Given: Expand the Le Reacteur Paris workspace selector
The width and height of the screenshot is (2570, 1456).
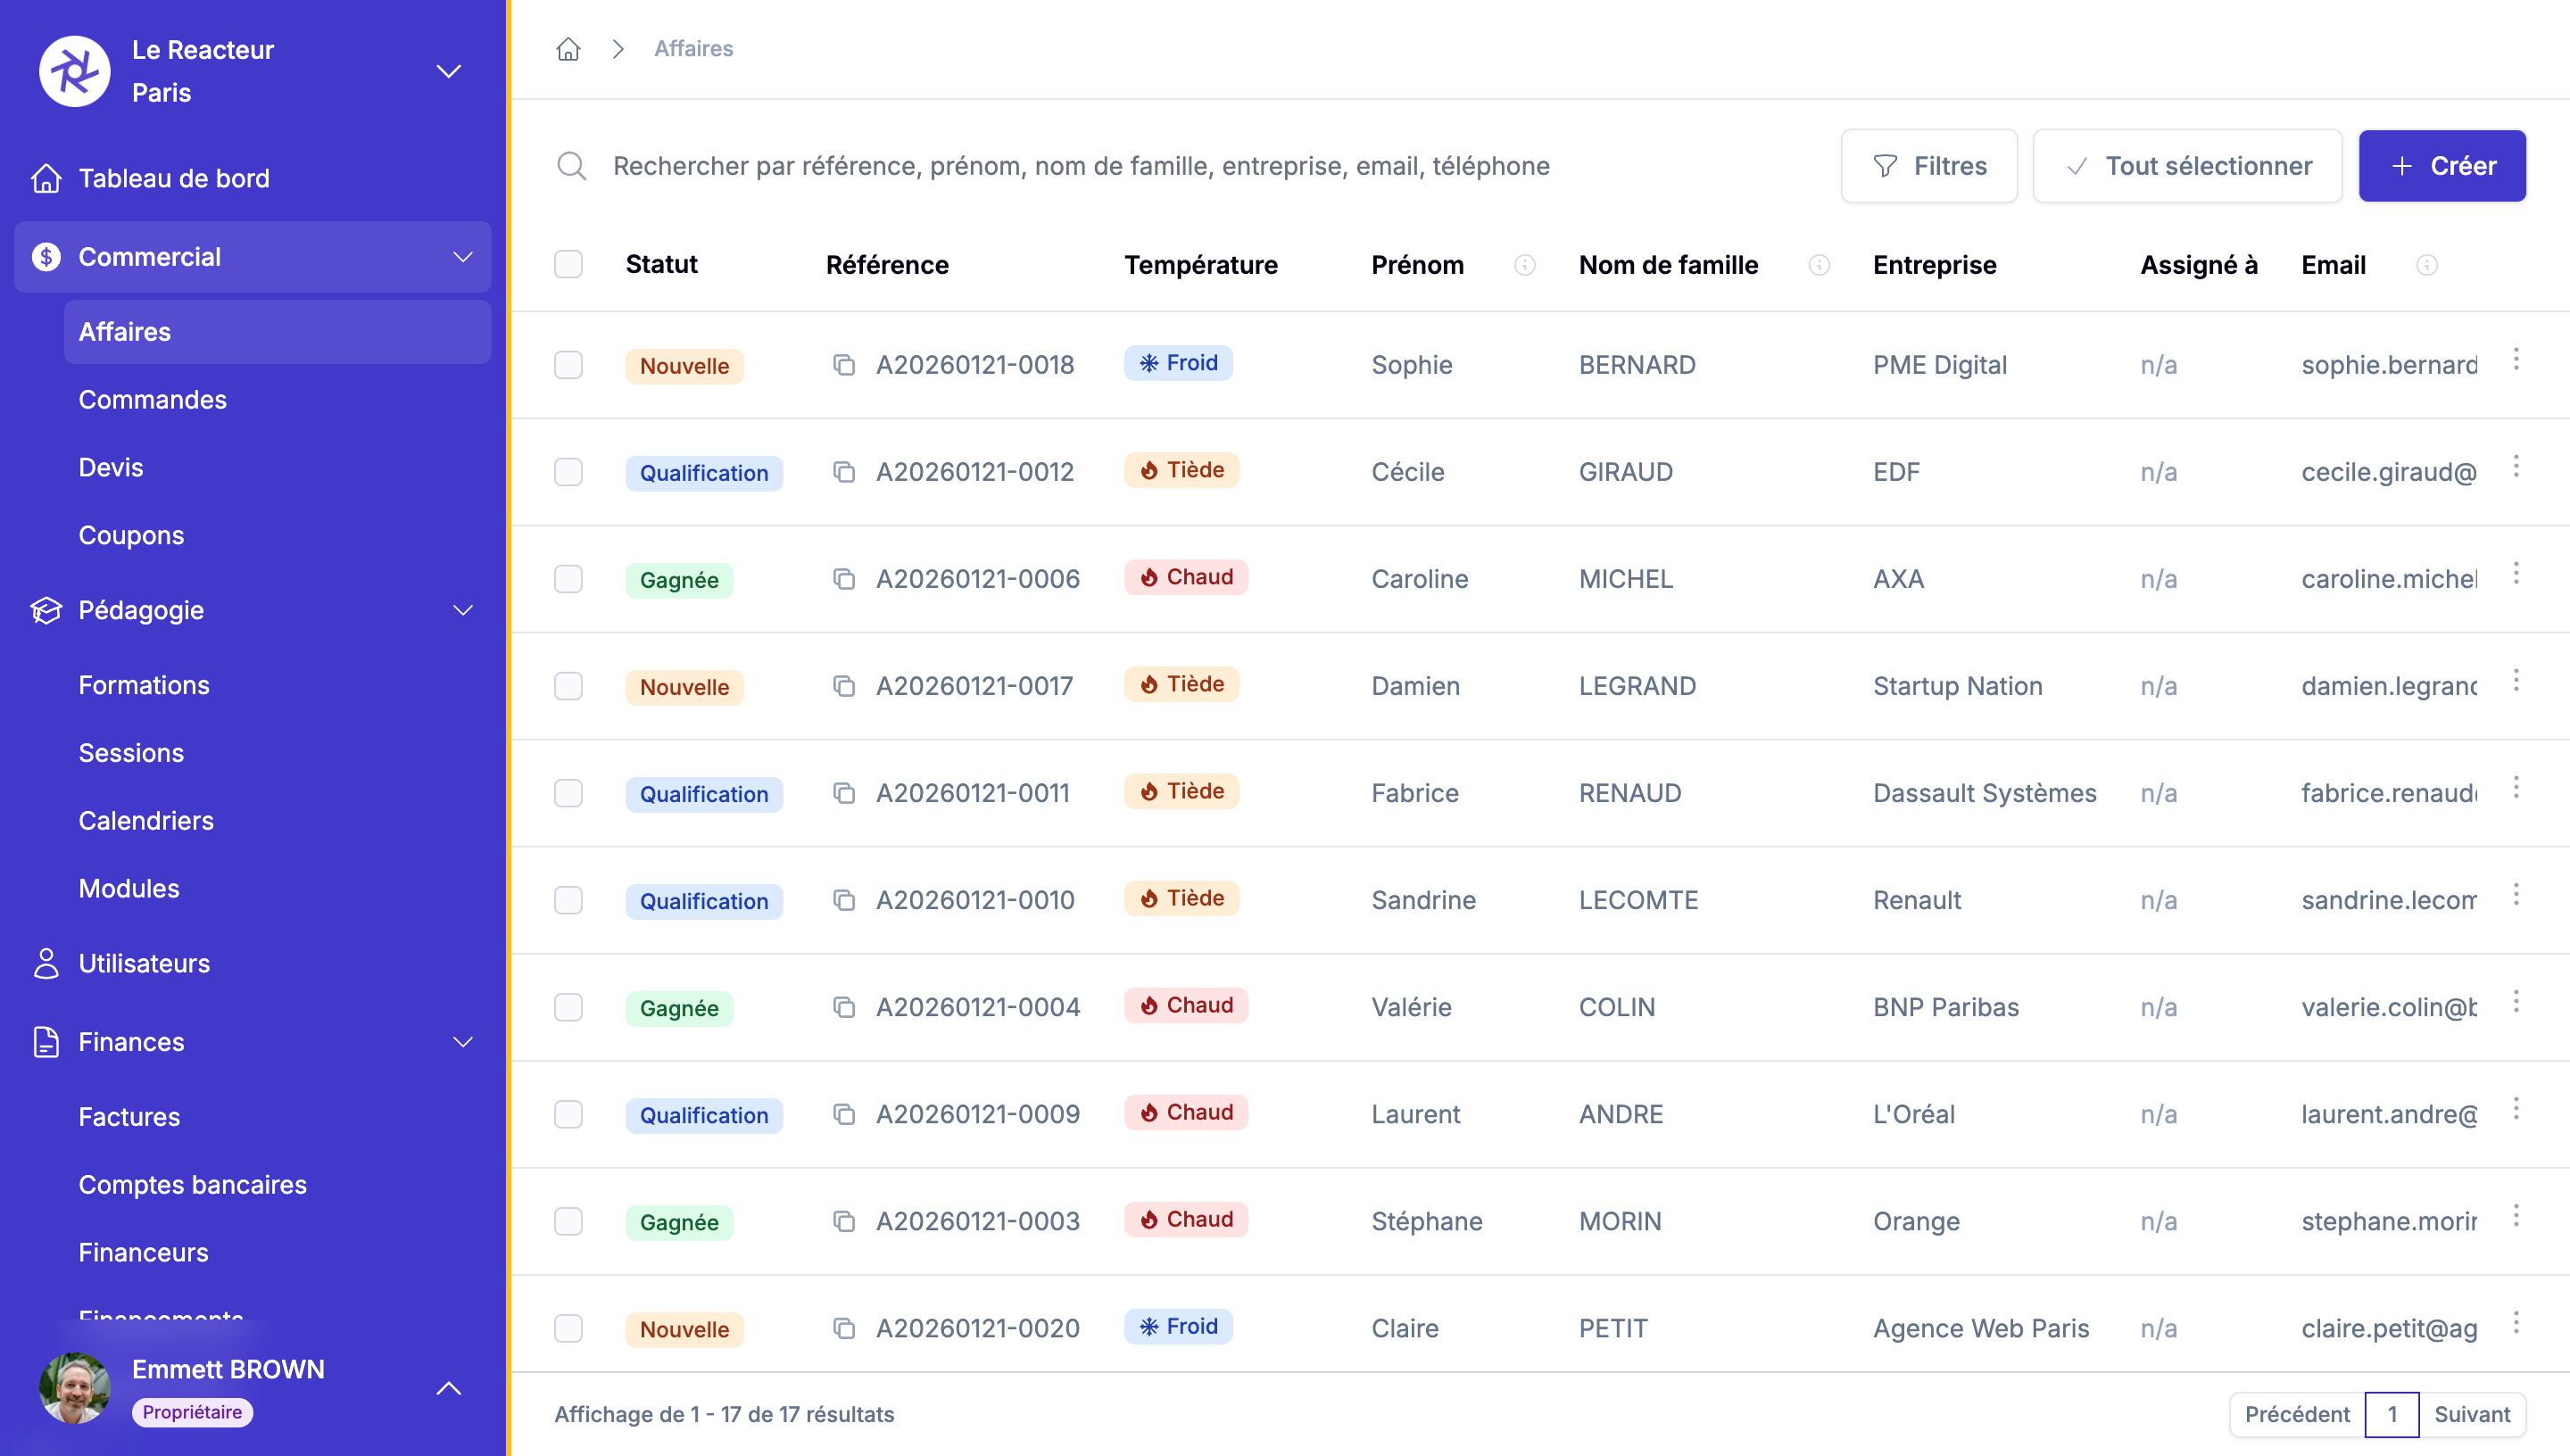Looking at the screenshot, I should (449, 71).
